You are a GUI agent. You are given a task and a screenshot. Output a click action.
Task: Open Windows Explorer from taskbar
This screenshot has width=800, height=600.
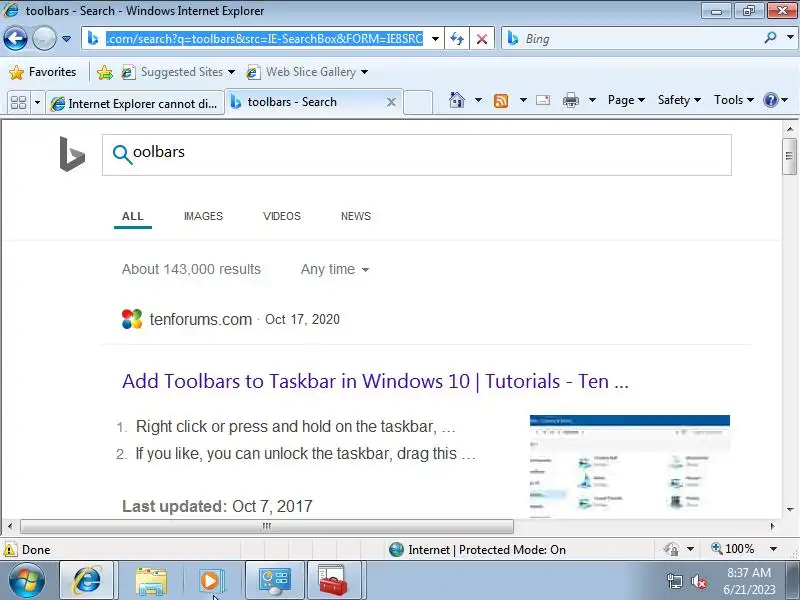(x=151, y=581)
